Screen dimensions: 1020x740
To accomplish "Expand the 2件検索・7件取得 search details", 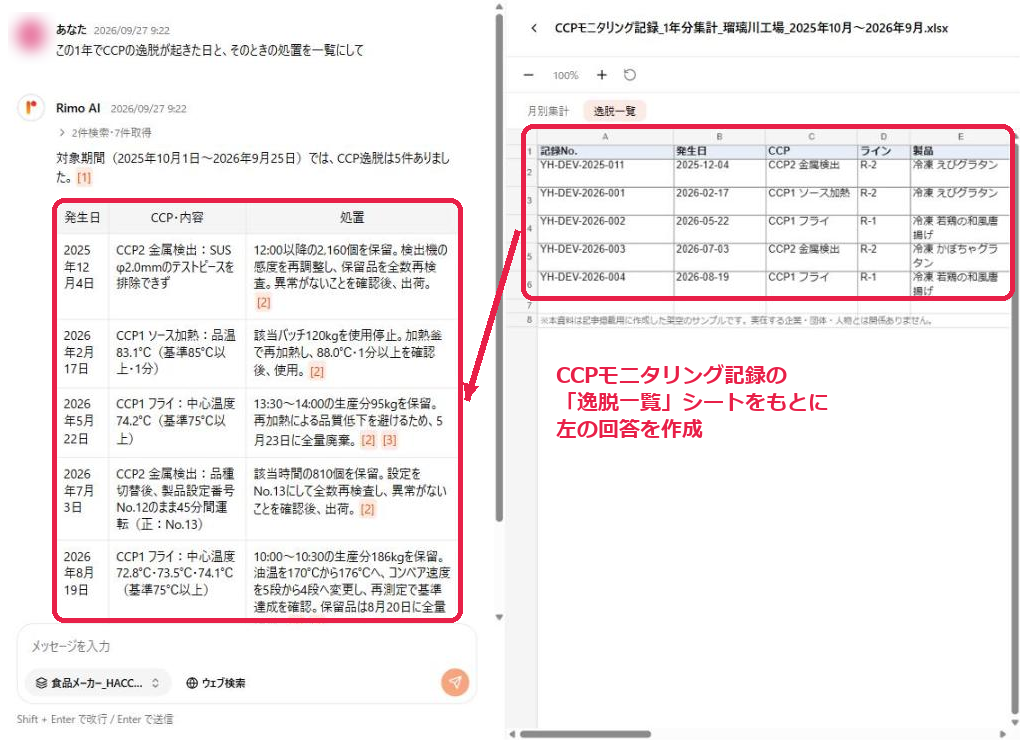I will [105, 133].
